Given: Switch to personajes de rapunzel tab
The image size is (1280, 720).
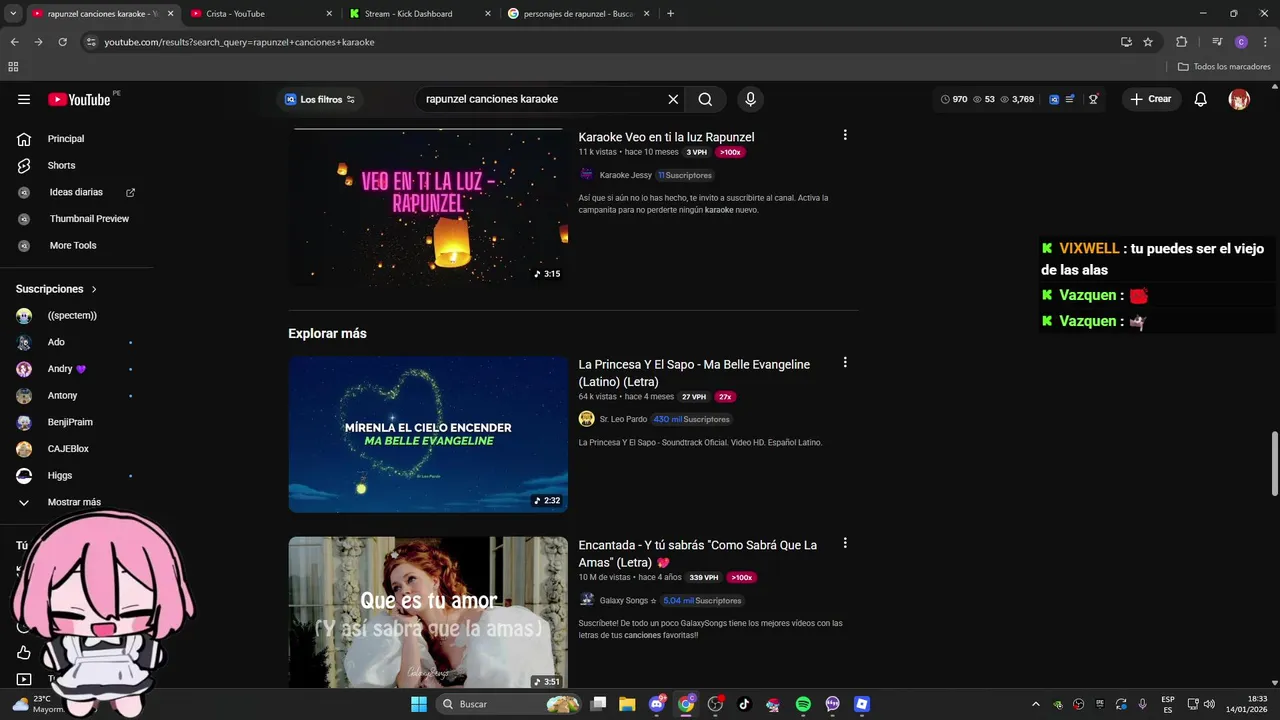Looking at the screenshot, I should point(579,14).
